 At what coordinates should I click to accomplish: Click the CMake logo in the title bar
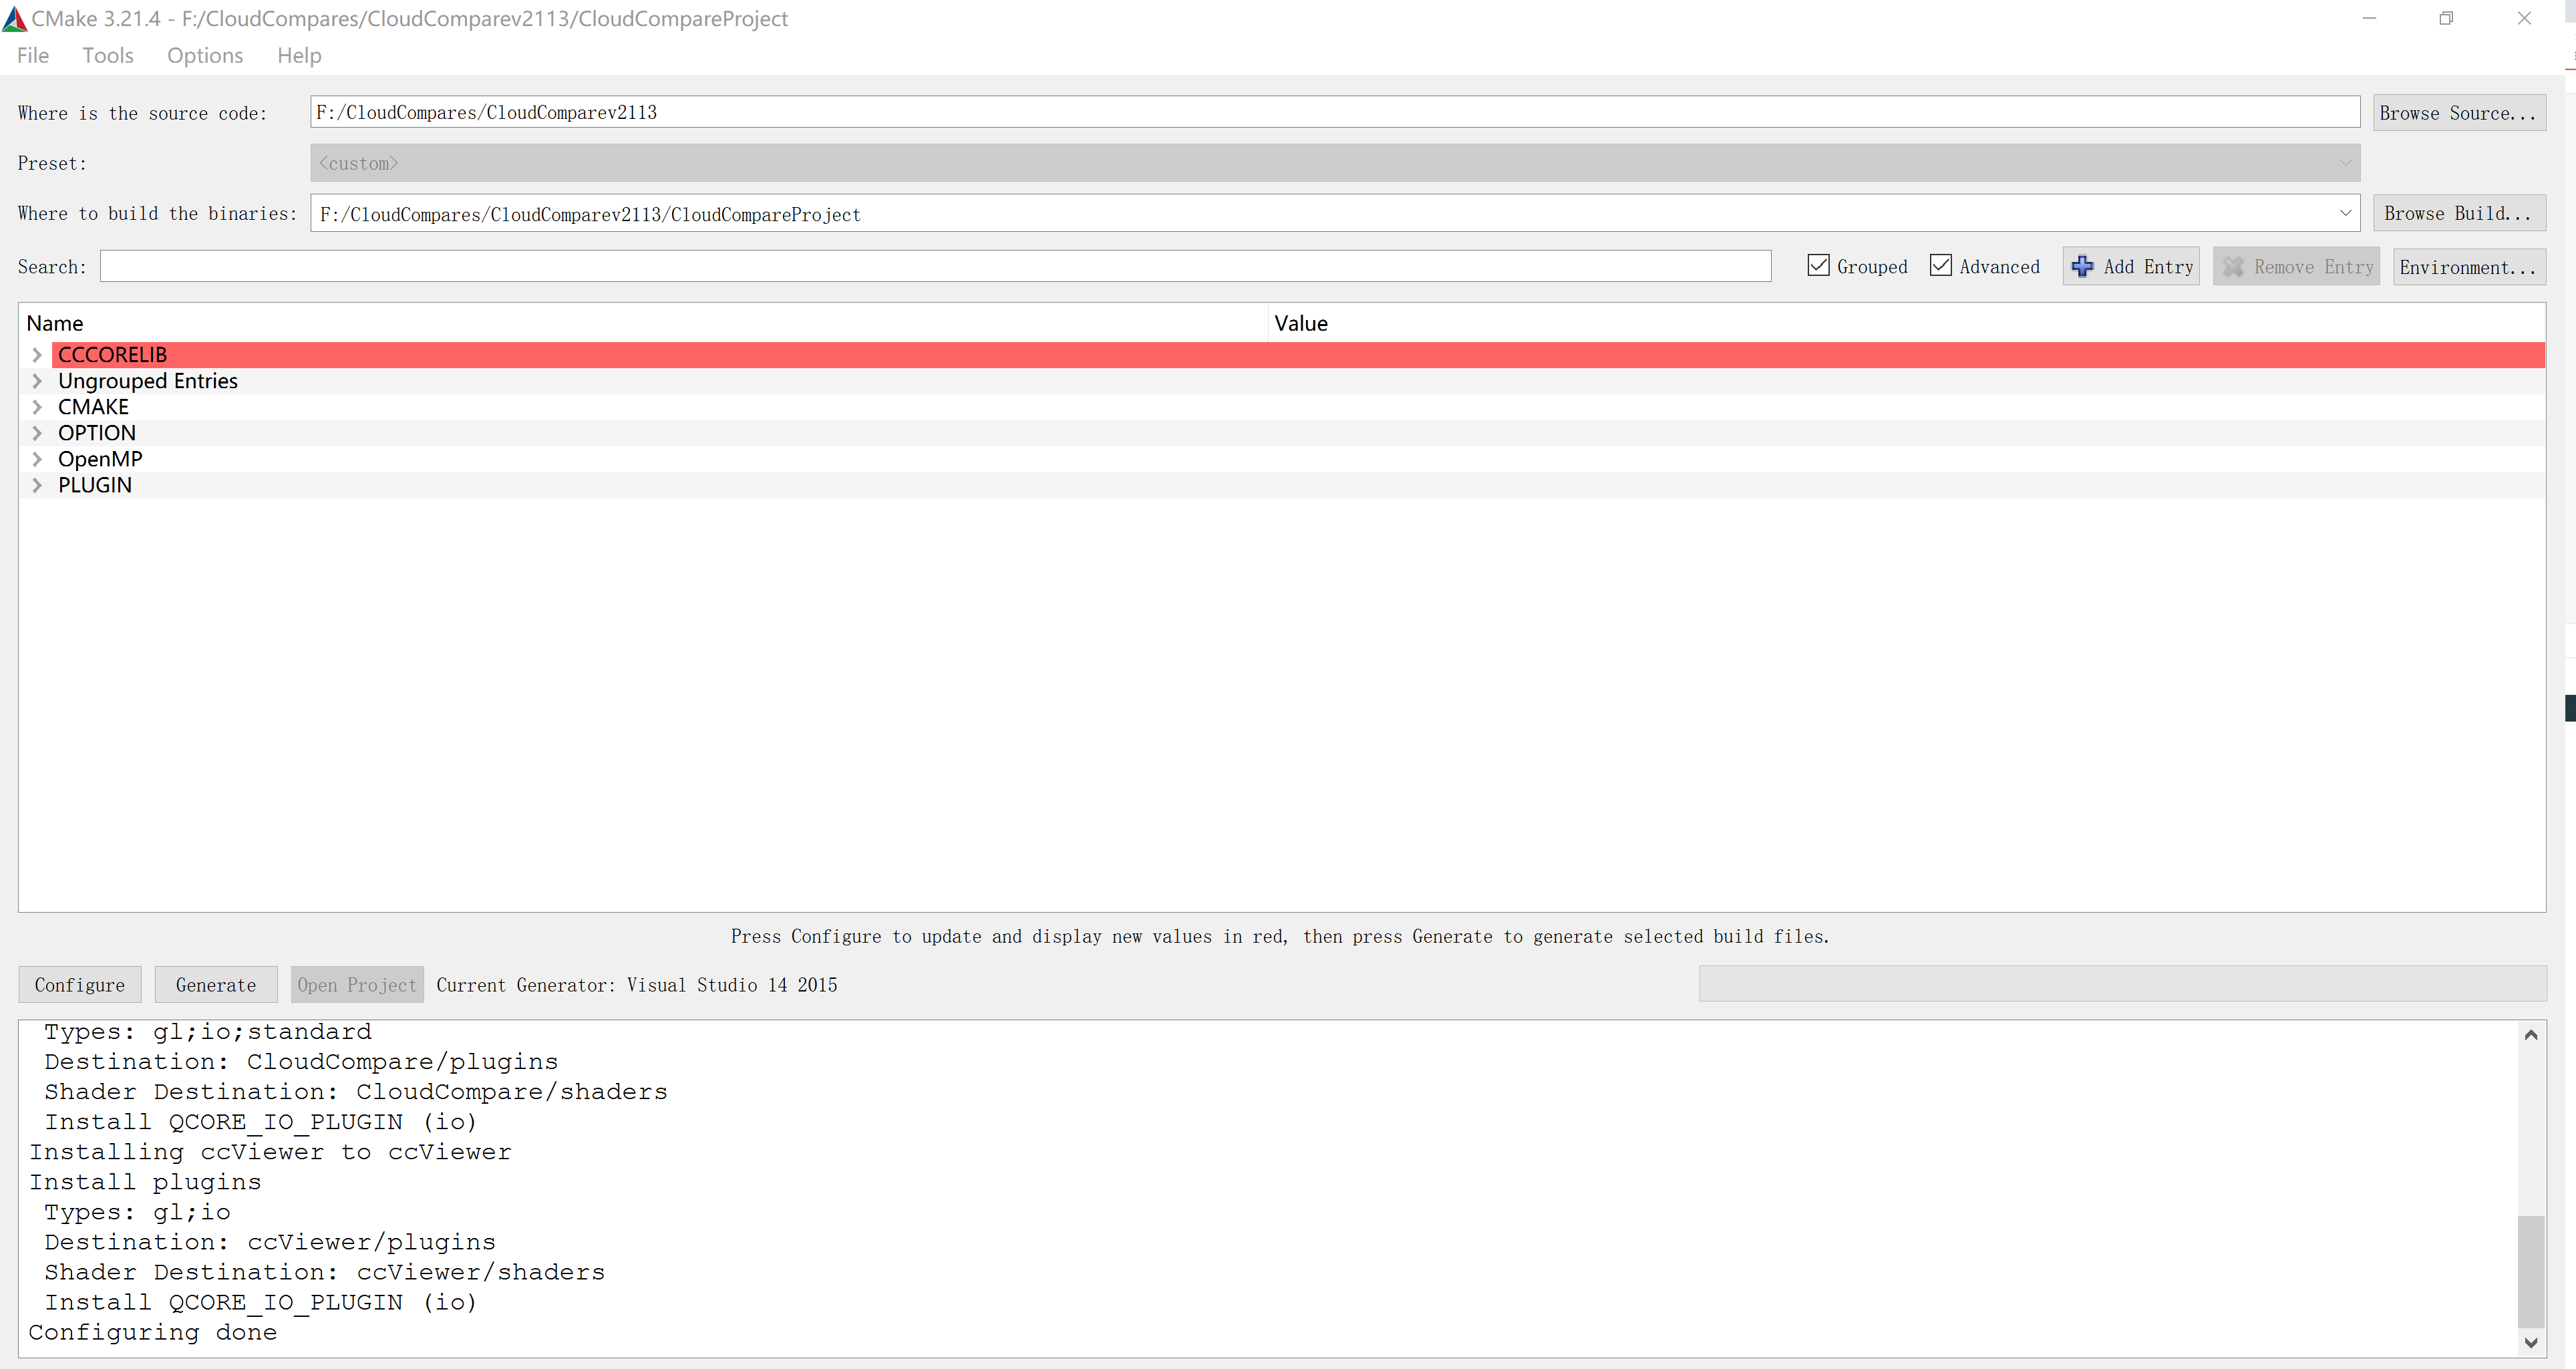coord(16,18)
